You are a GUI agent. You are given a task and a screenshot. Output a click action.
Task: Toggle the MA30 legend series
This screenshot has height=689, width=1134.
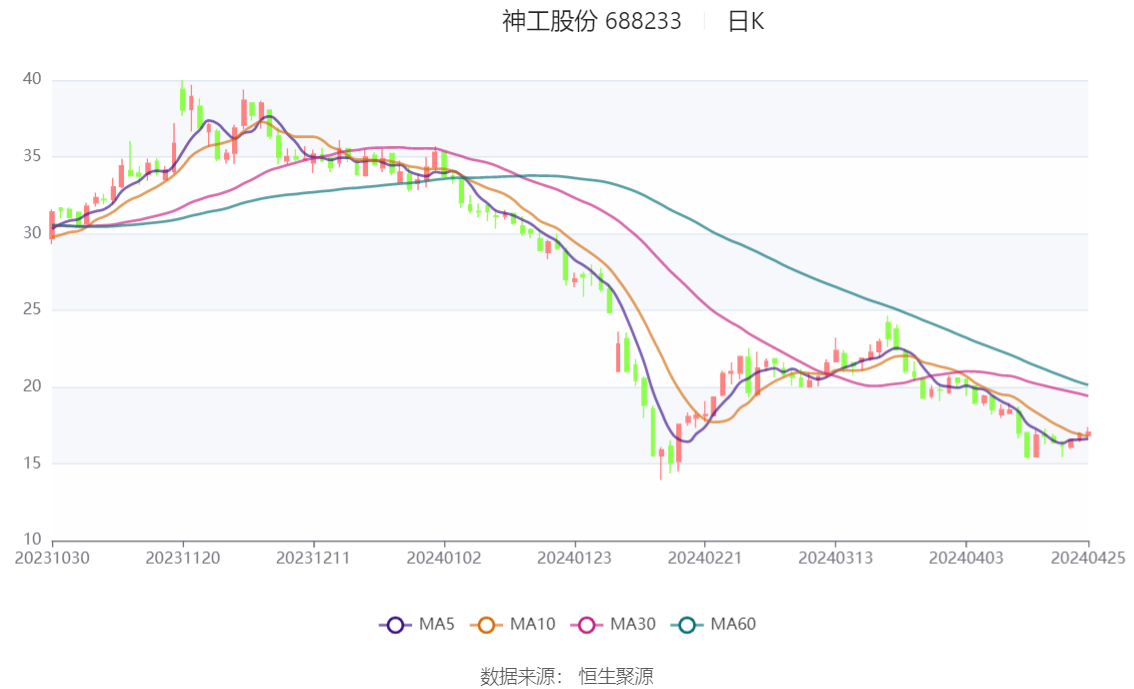click(613, 625)
